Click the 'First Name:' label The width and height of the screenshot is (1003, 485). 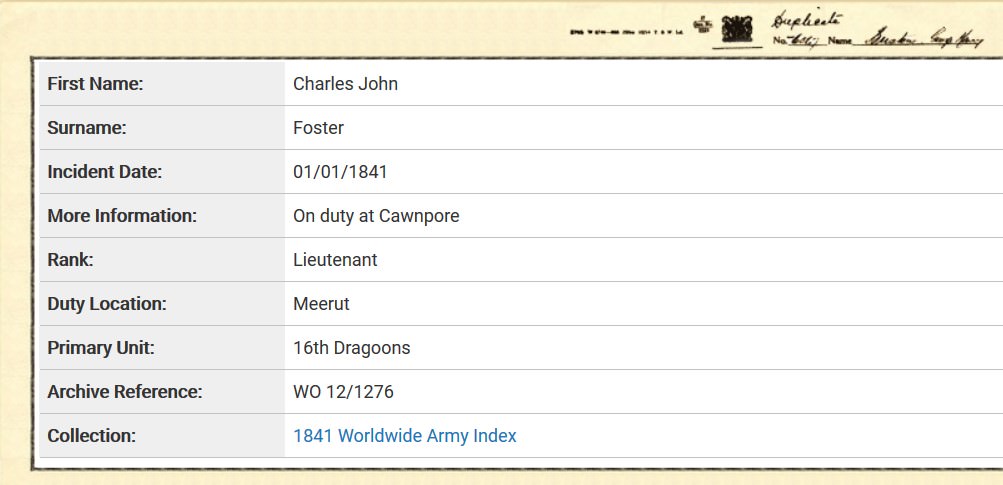[95, 84]
